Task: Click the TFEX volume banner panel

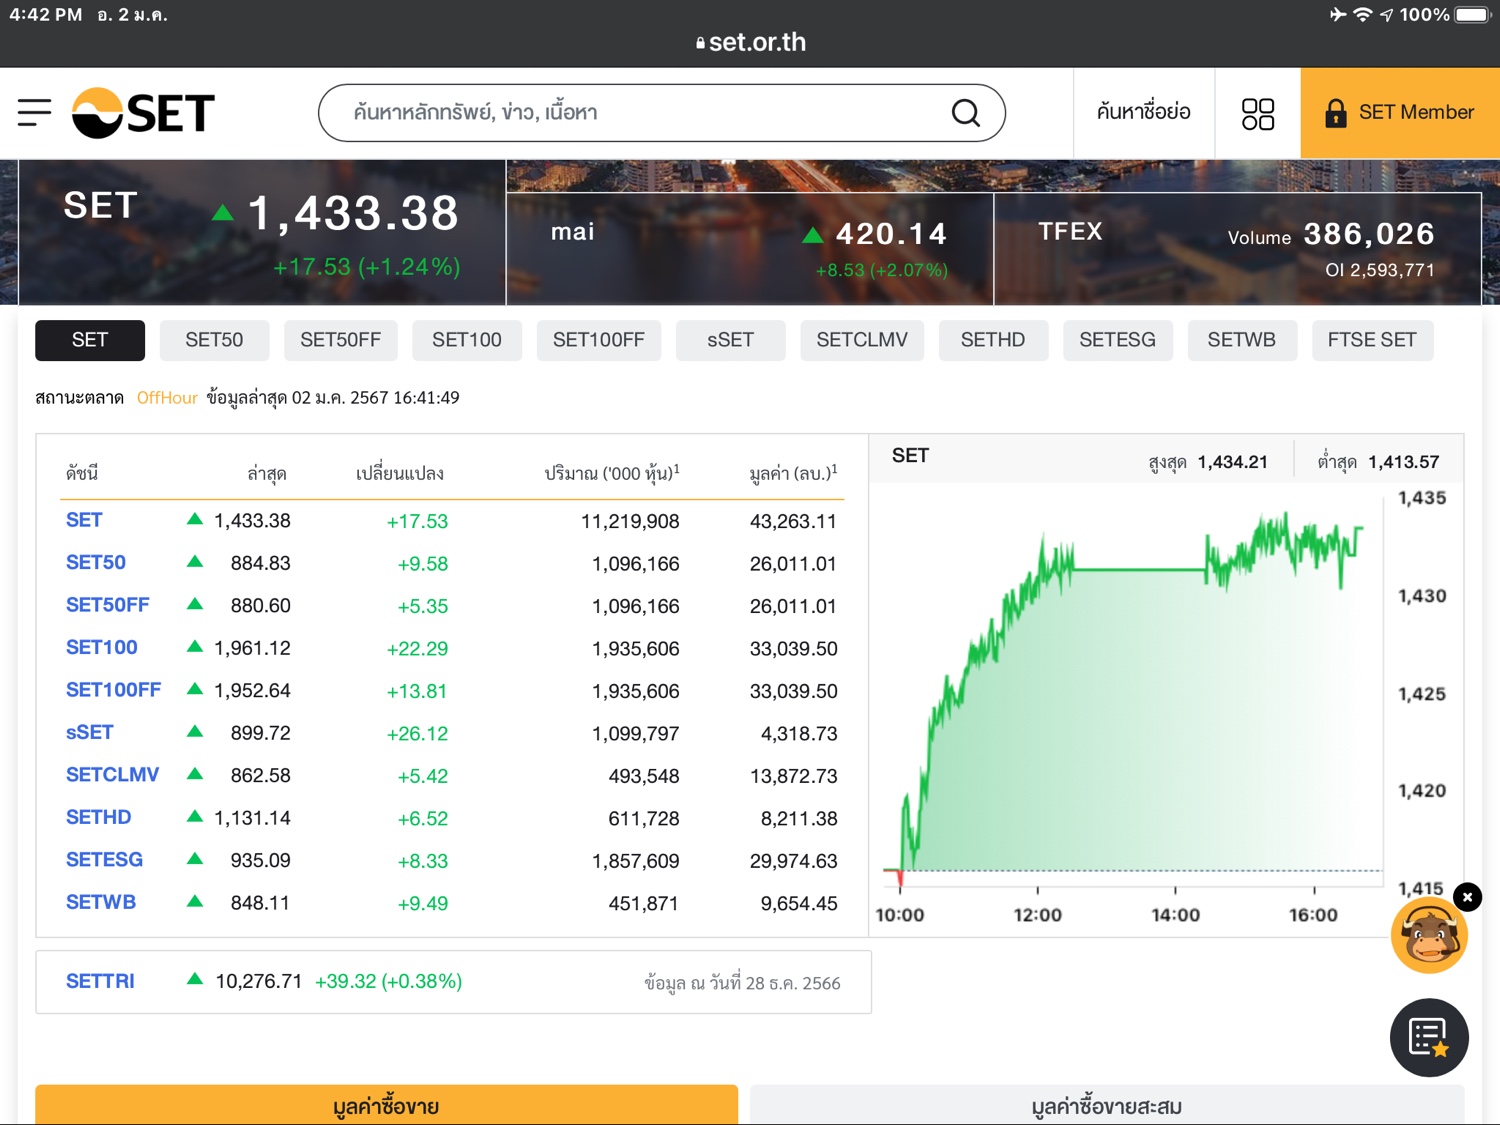Action: [x=1238, y=248]
